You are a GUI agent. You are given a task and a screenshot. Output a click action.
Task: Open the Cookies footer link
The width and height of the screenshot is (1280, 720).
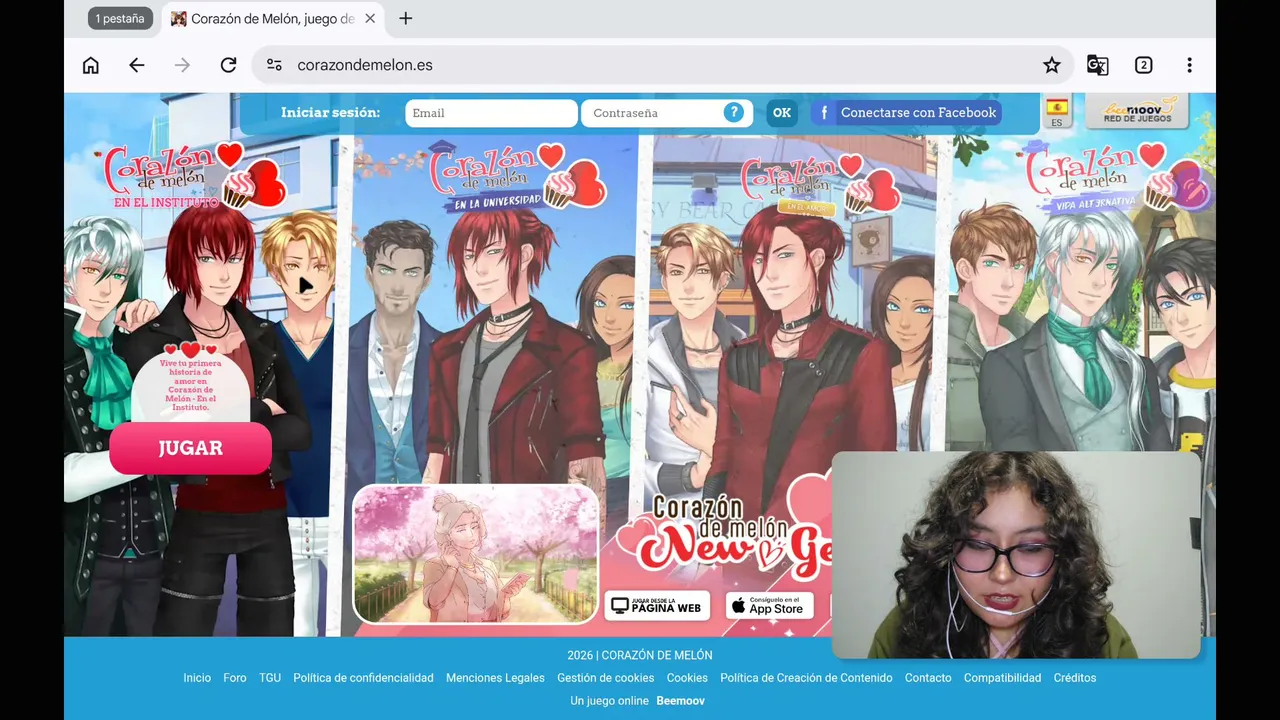point(687,678)
